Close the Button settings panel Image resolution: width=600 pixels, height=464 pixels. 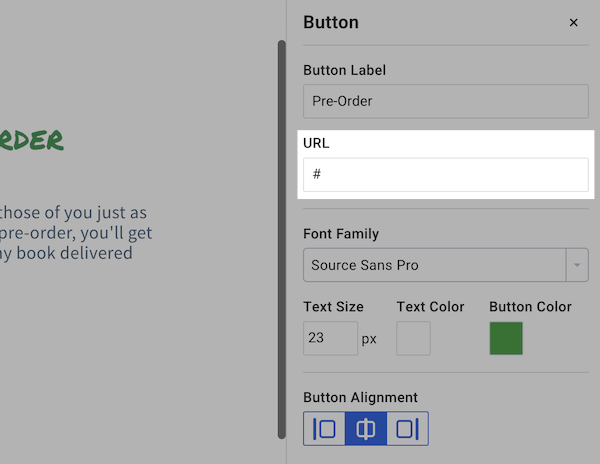click(x=573, y=23)
